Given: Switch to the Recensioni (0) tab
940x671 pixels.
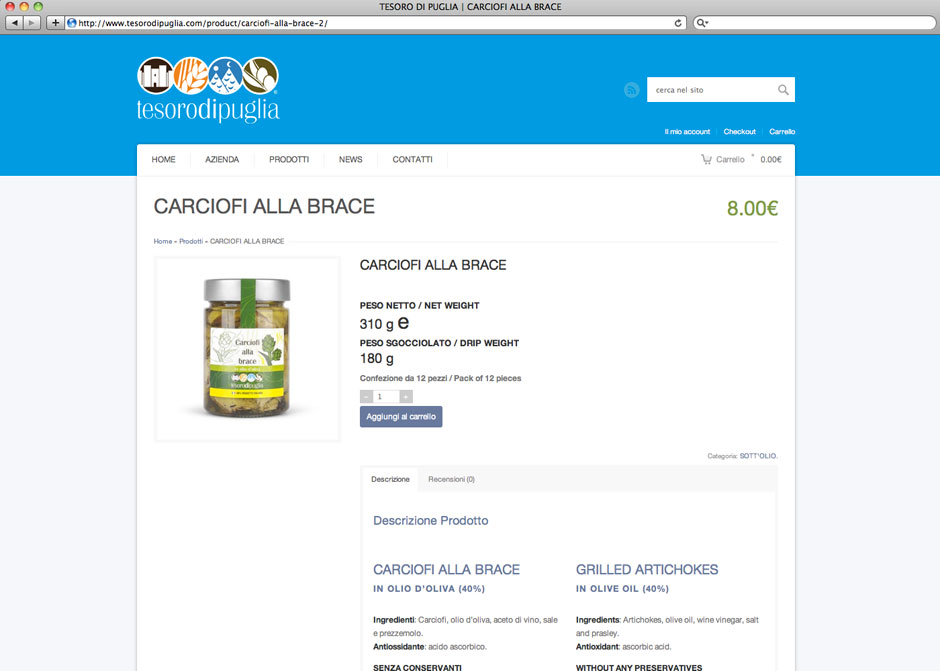Looking at the screenshot, I should (x=451, y=479).
